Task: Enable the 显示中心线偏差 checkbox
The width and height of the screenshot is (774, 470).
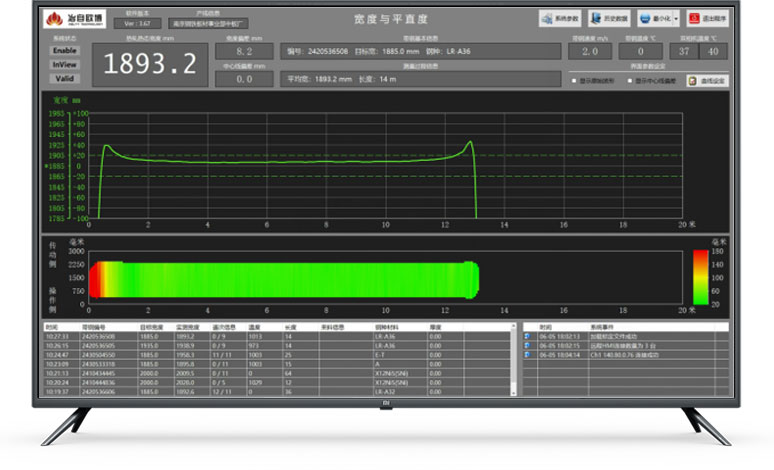Action: click(630, 80)
